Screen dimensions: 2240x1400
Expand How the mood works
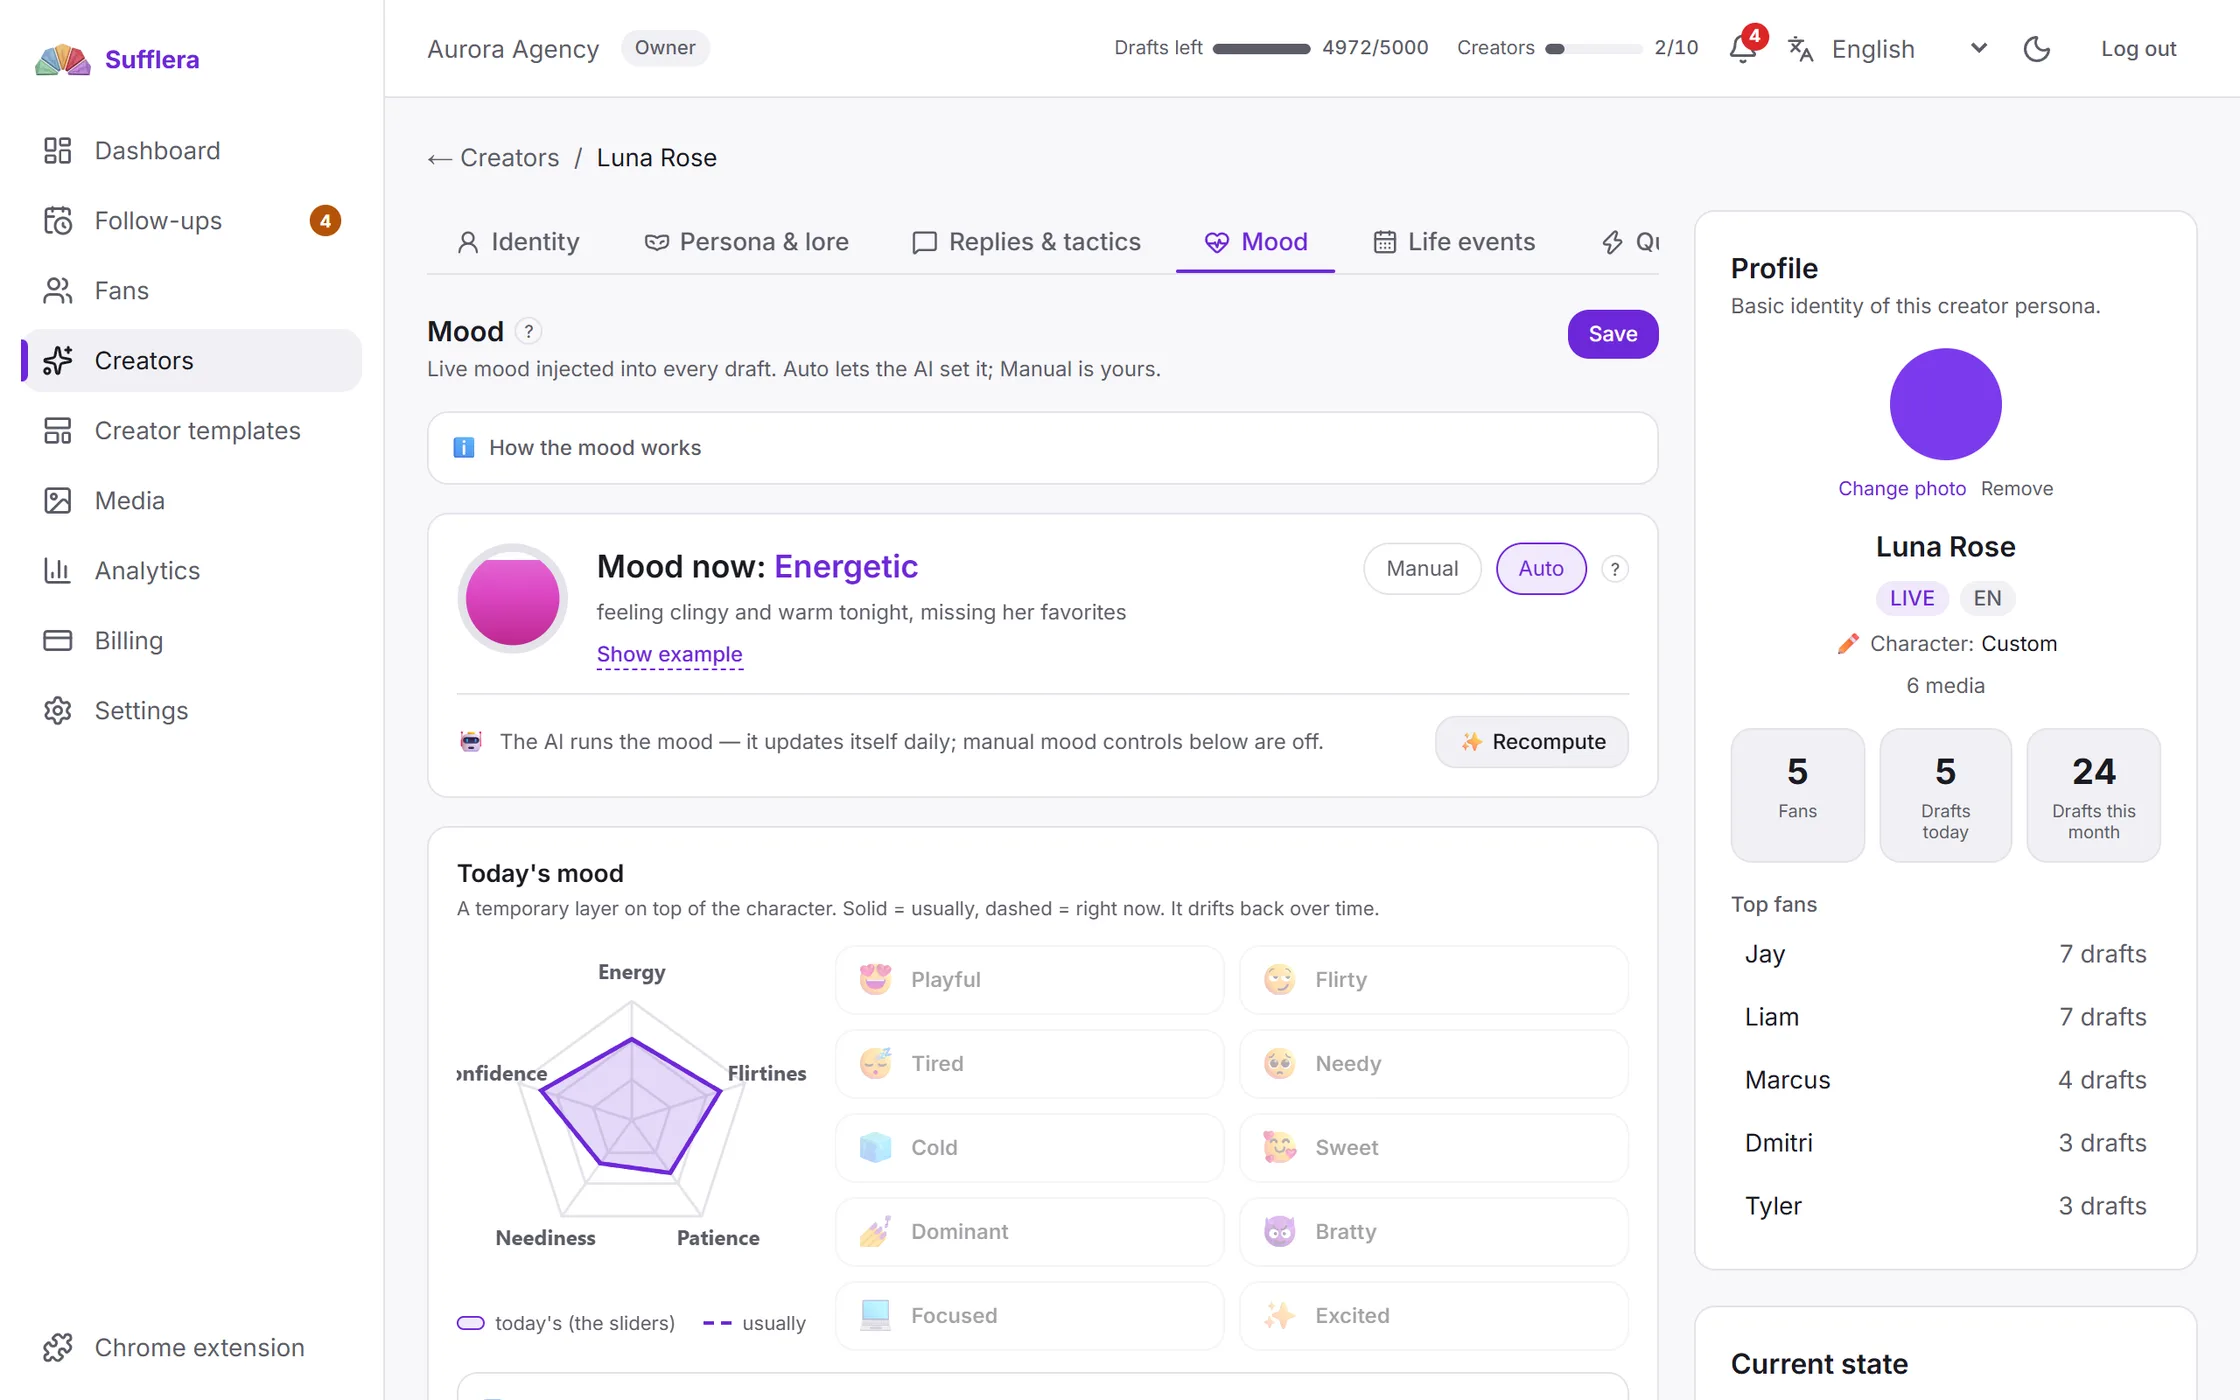pos(1042,448)
